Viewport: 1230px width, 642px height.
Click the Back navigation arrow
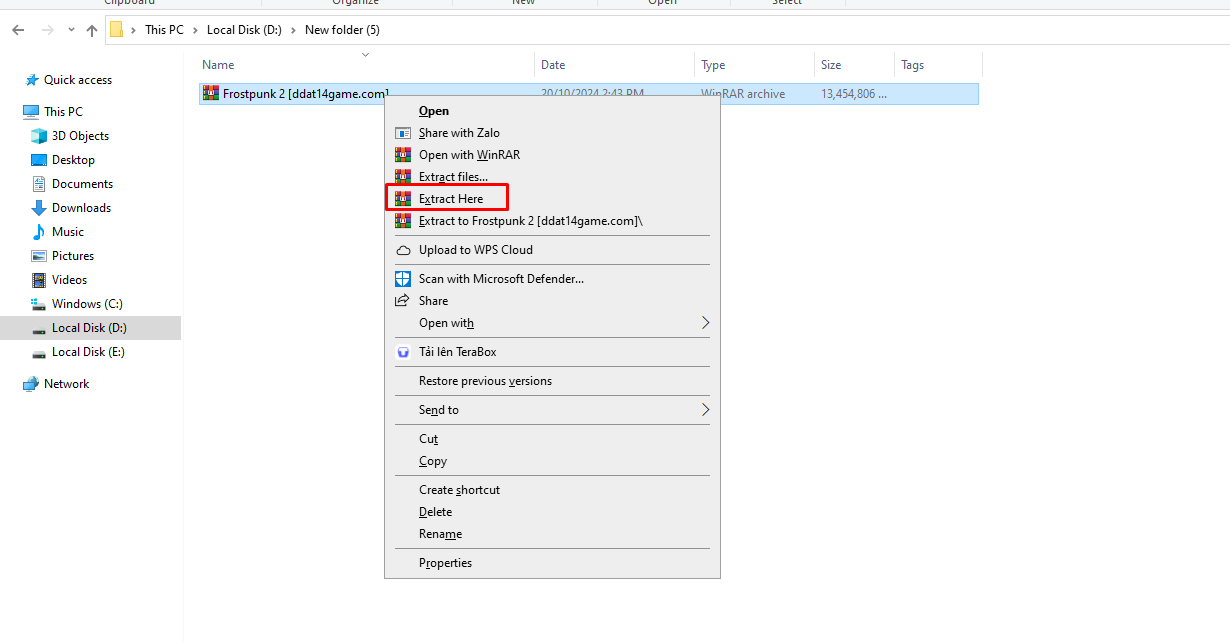click(x=18, y=30)
